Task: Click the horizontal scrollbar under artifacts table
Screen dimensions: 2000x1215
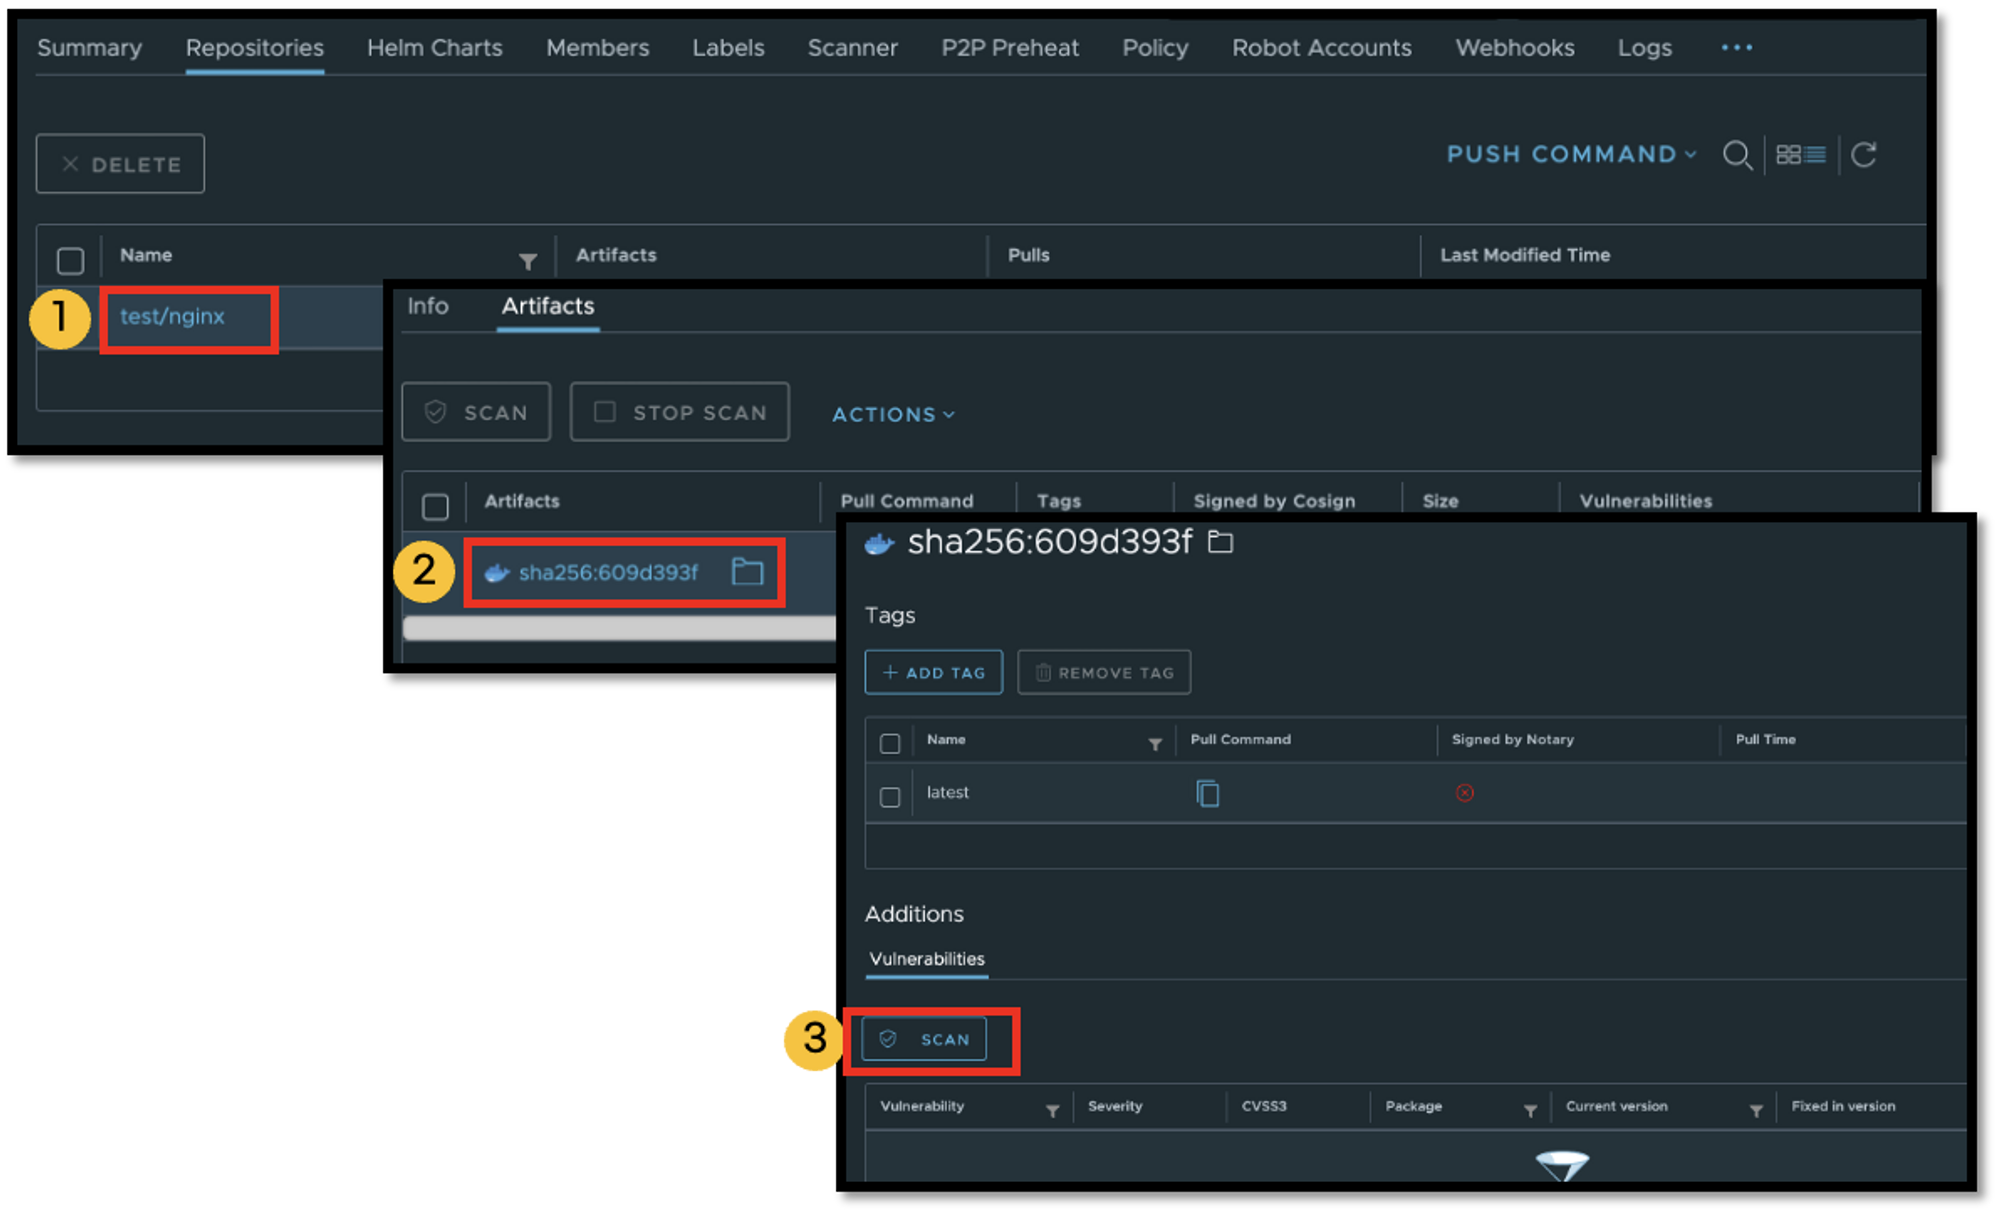Action: [619, 628]
